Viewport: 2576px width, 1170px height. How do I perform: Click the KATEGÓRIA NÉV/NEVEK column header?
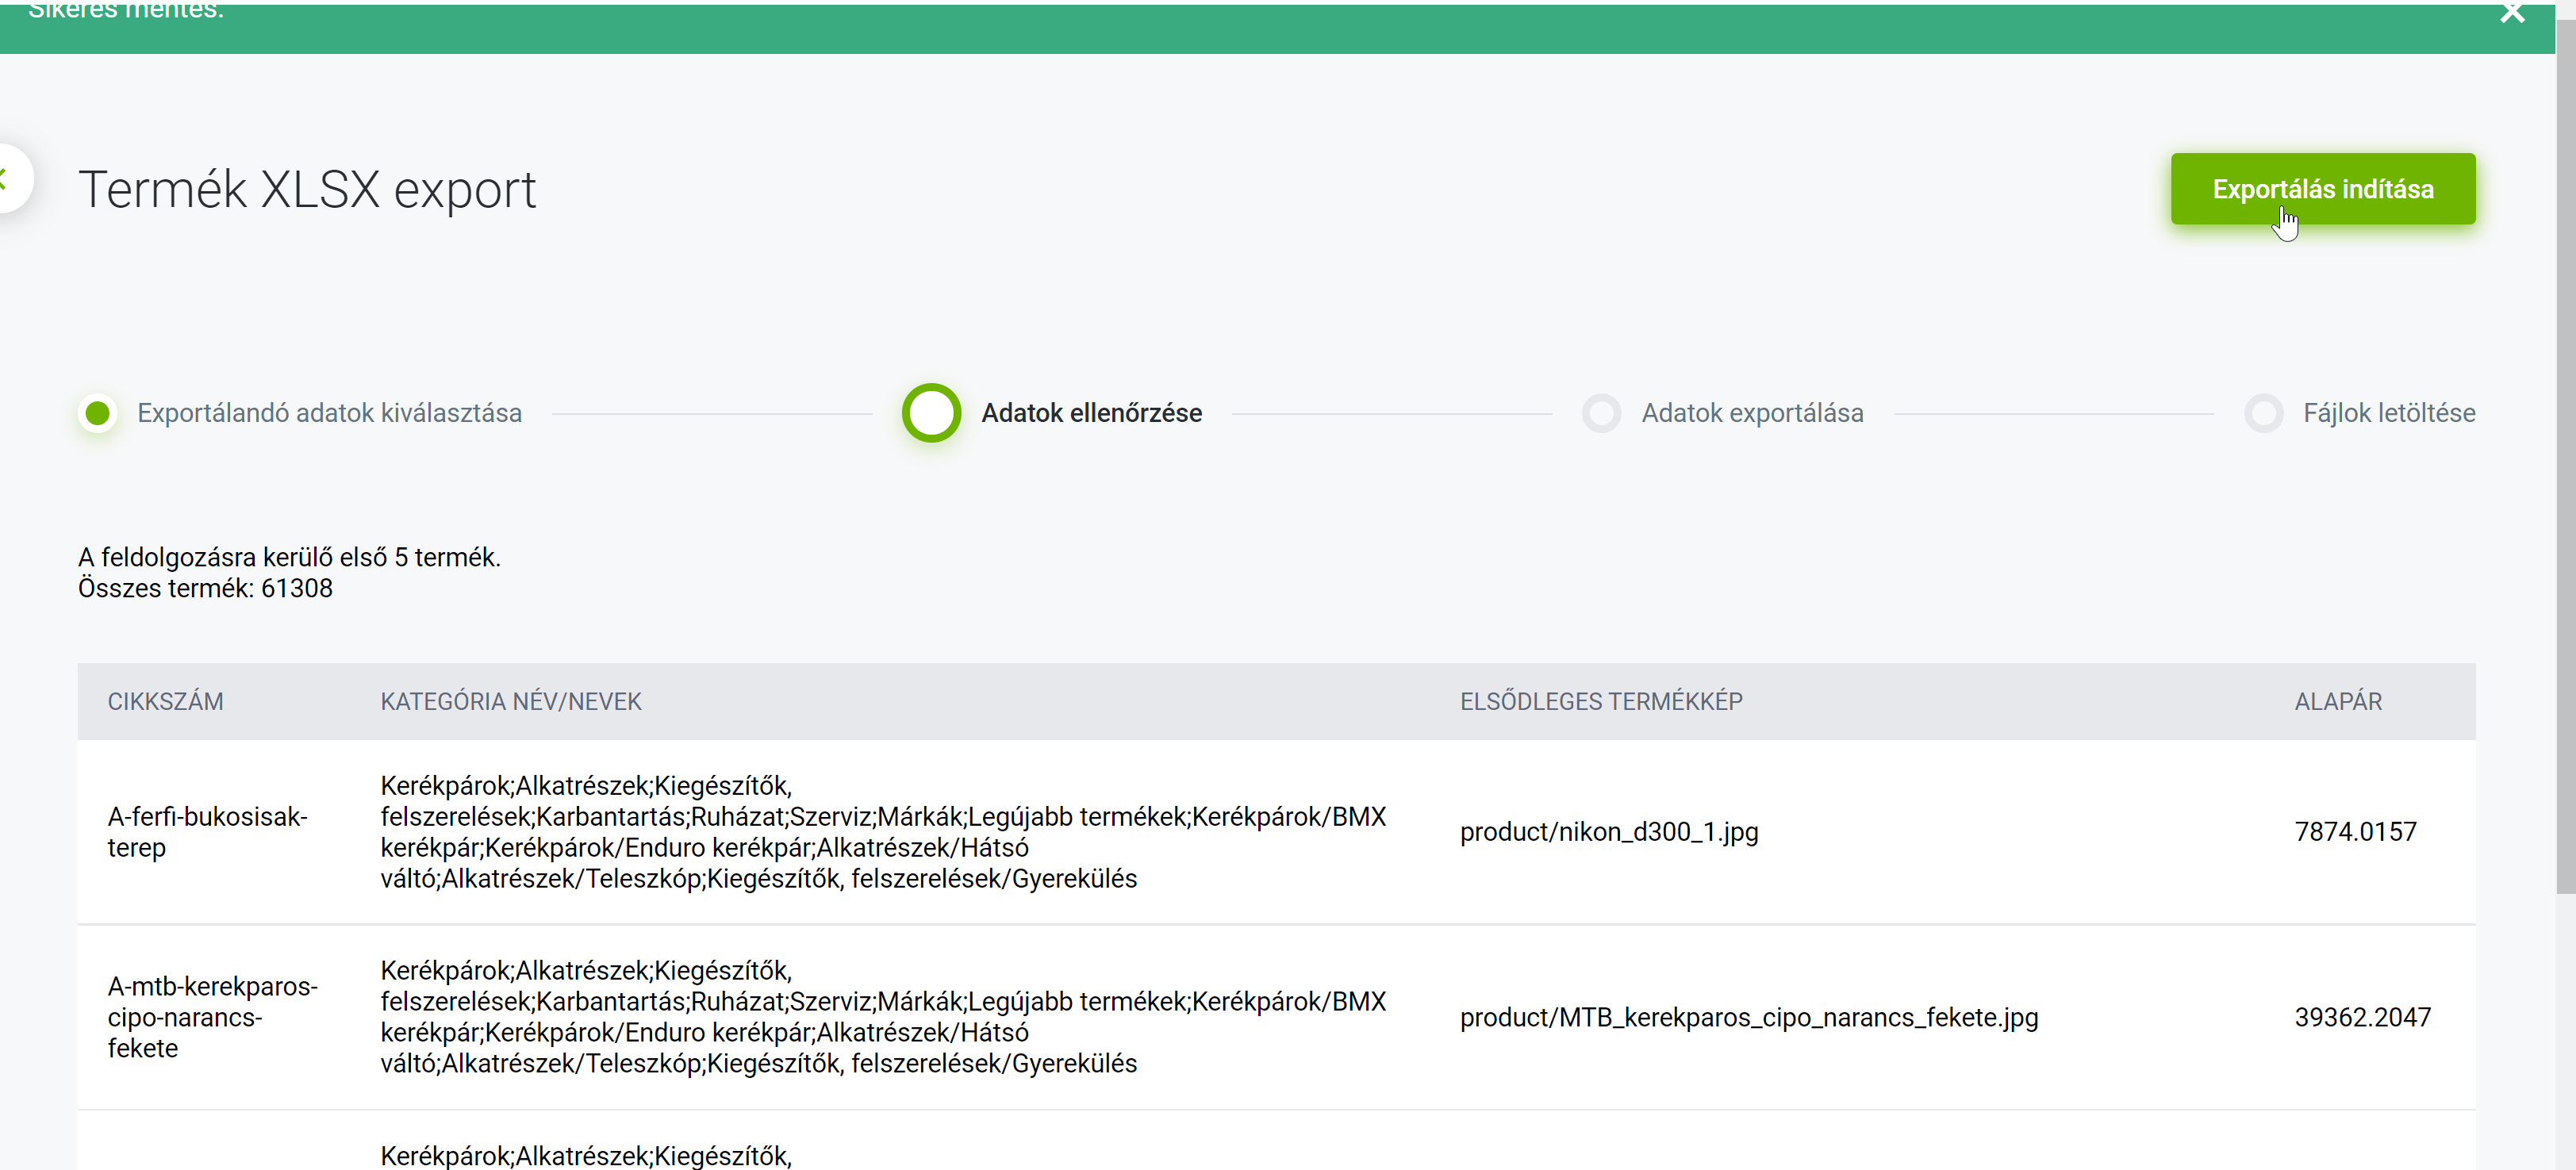point(510,702)
